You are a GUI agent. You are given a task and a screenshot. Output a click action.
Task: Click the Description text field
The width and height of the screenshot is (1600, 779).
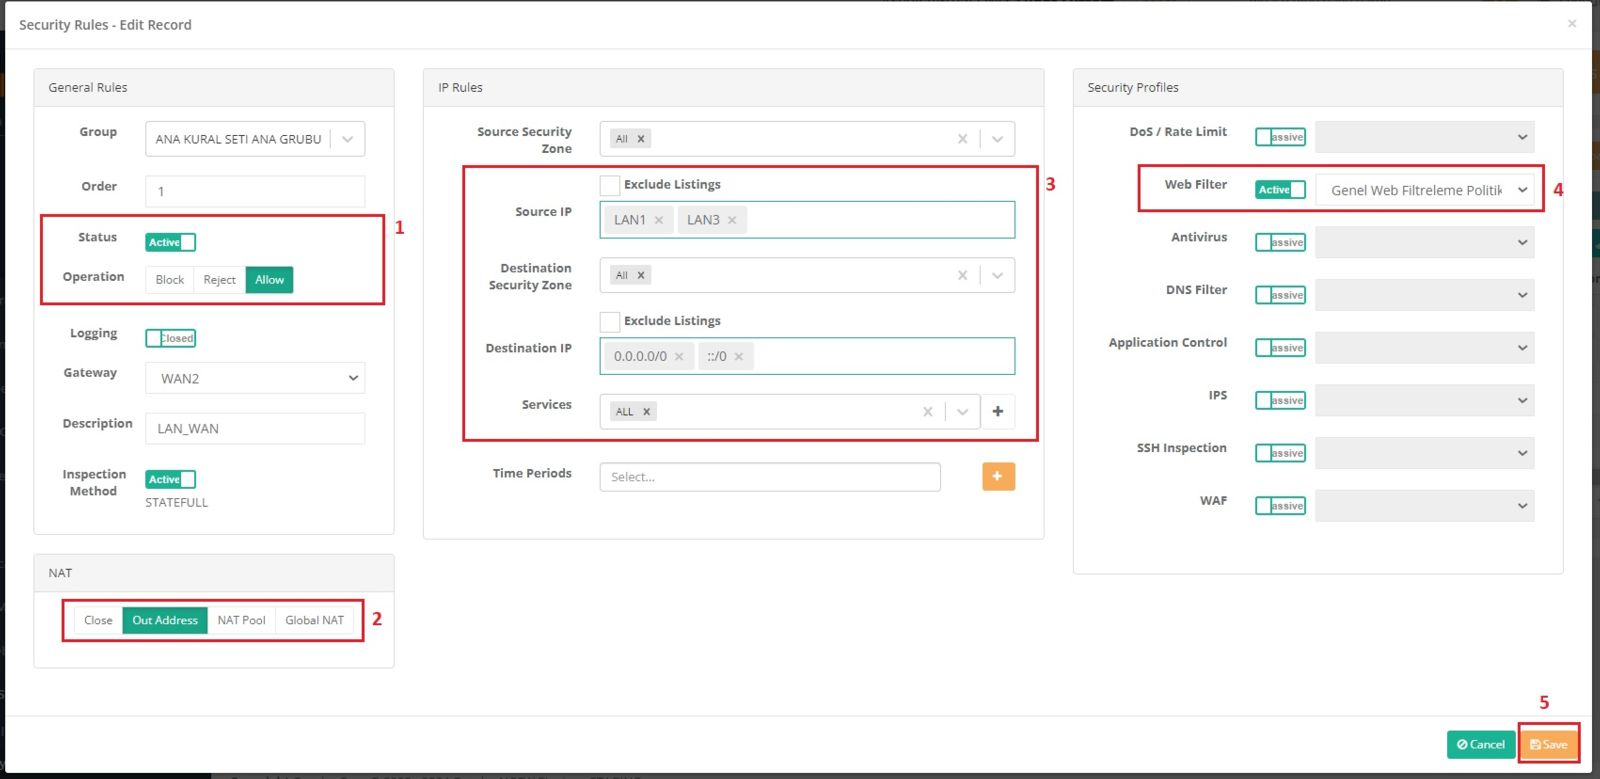[x=255, y=428]
